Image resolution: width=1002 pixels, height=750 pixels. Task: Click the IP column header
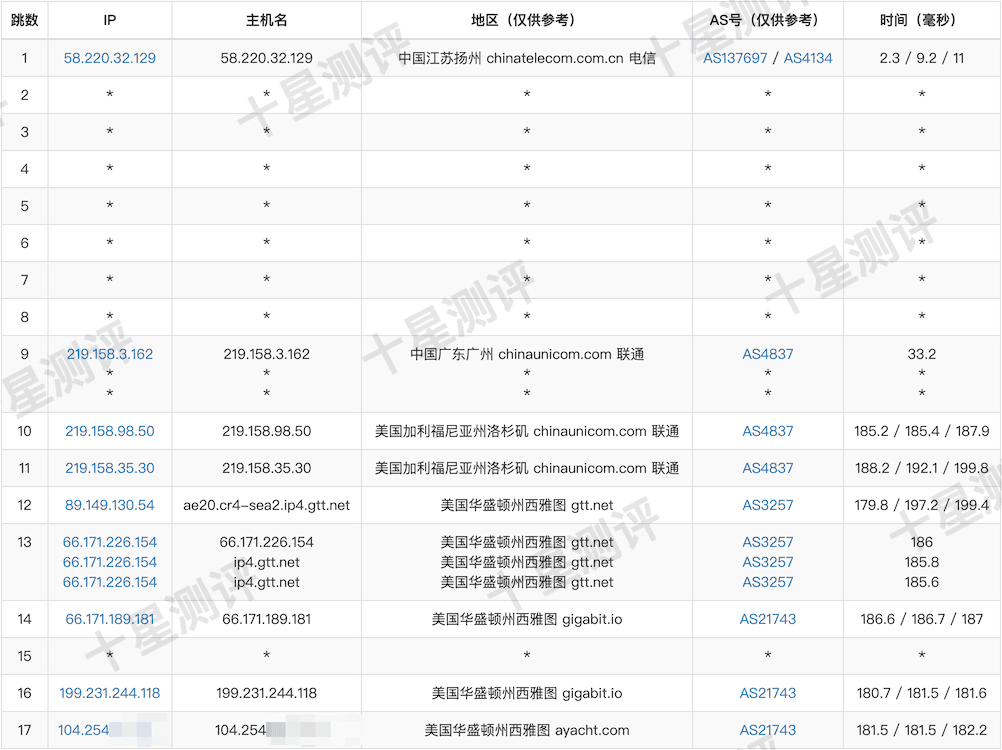110,20
